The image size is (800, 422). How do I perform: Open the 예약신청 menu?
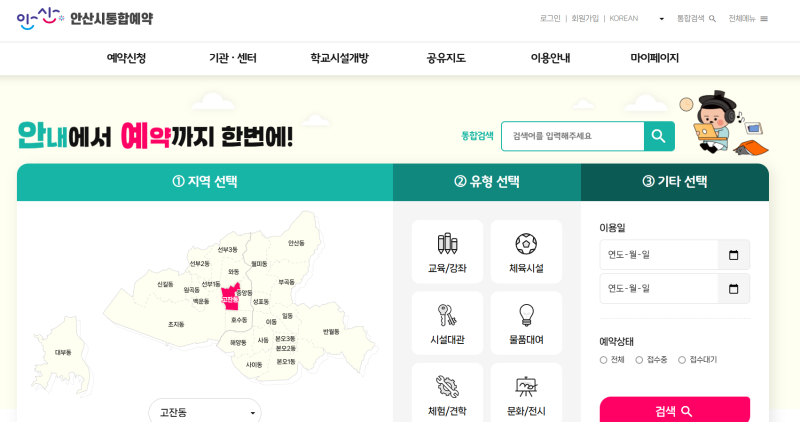(127, 58)
